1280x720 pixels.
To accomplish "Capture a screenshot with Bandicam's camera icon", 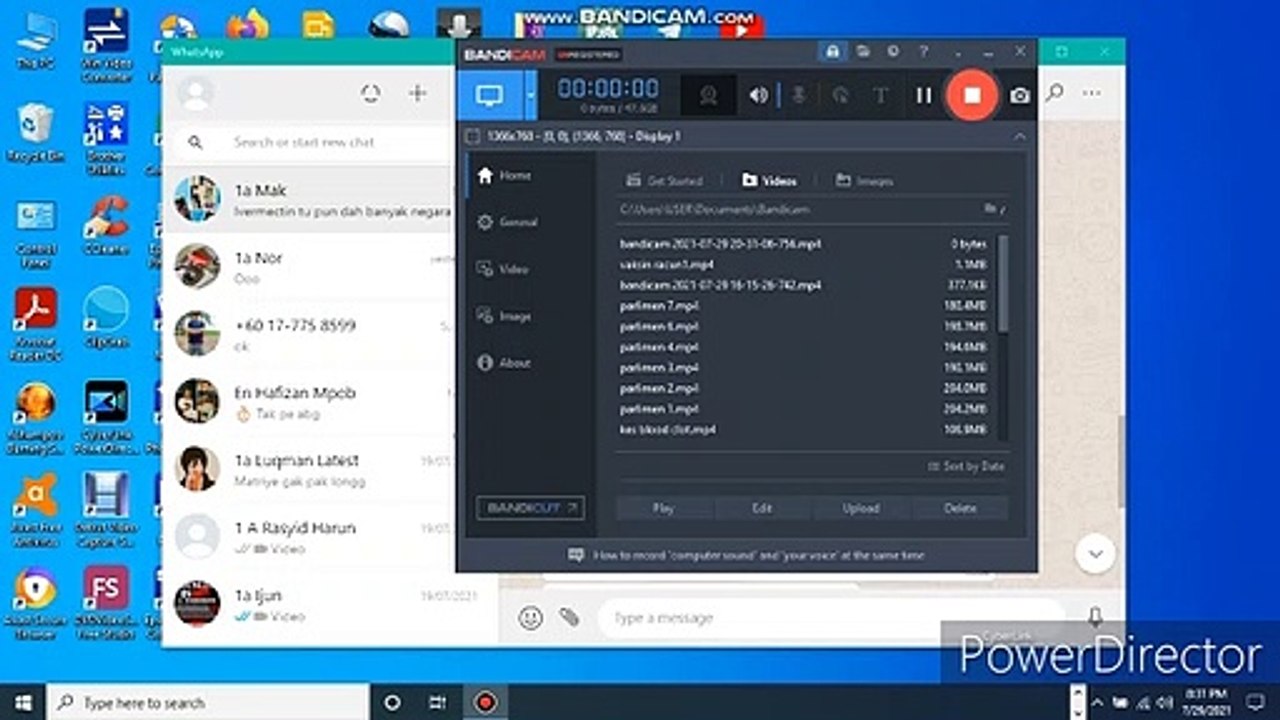I will coord(1020,95).
